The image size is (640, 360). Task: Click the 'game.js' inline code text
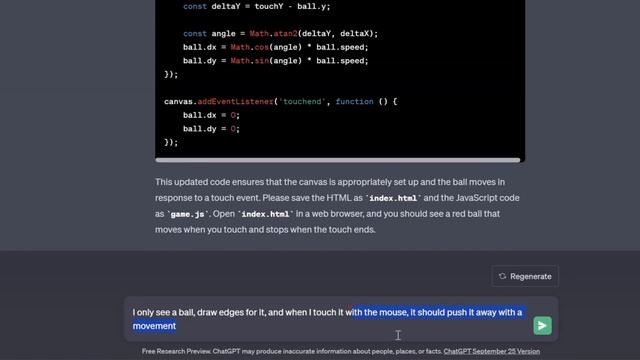(x=187, y=214)
